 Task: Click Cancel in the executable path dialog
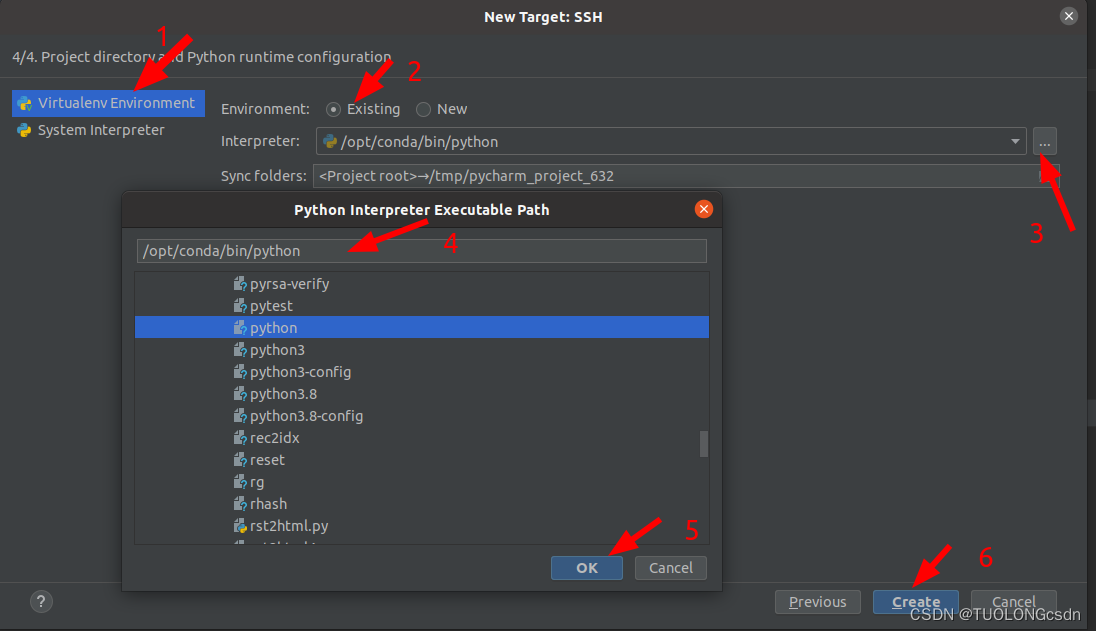pyautogui.click(x=670, y=567)
